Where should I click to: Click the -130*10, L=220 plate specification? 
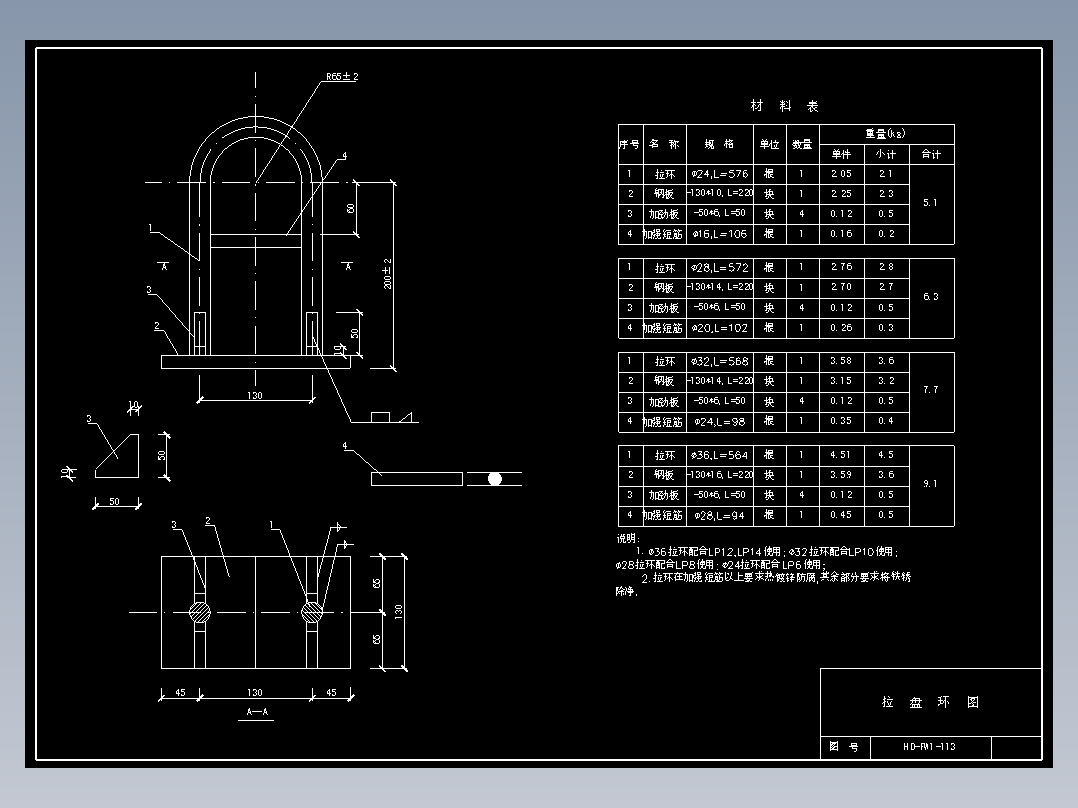(x=720, y=193)
